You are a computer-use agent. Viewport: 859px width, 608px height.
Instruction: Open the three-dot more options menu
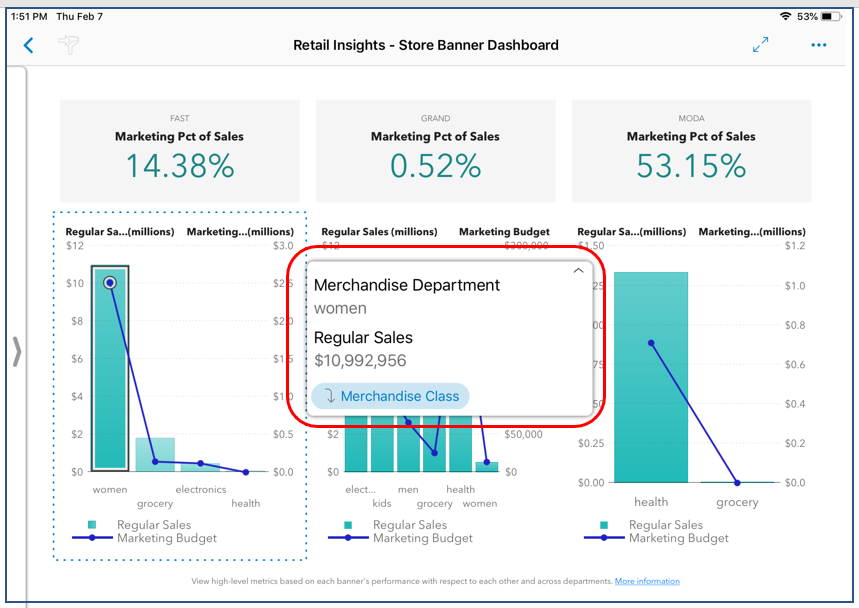(819, 45)
